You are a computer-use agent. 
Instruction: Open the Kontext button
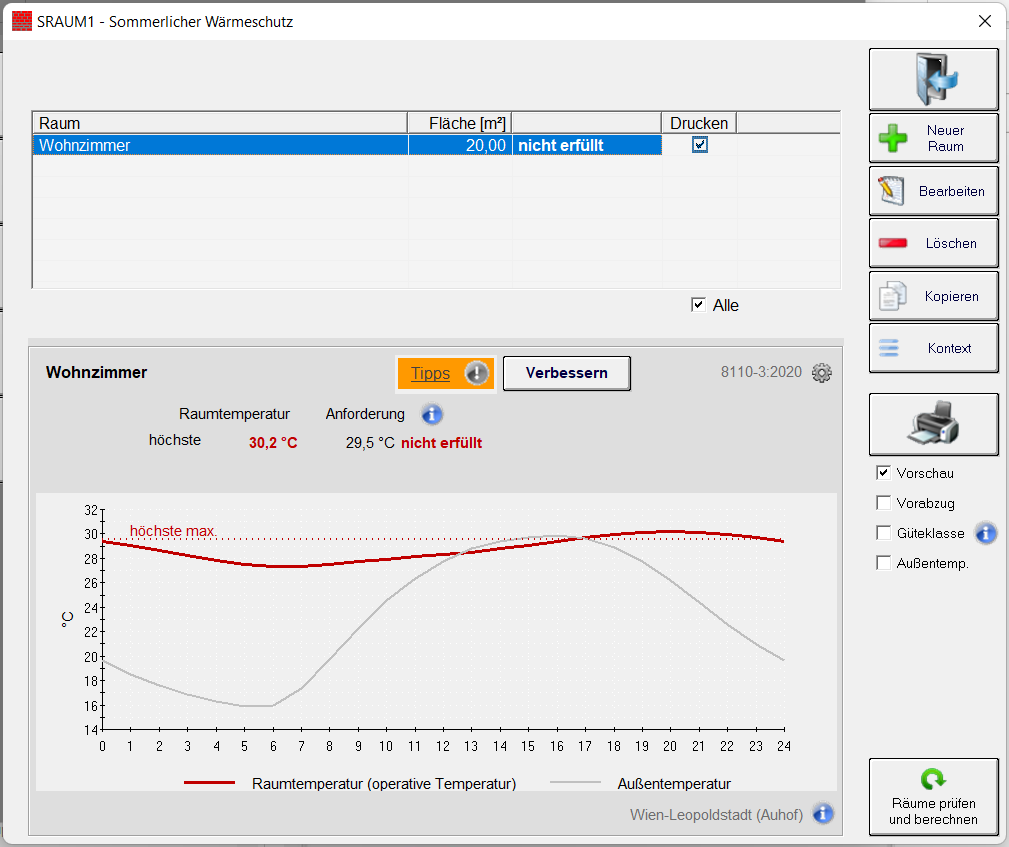tap(933, 348)
